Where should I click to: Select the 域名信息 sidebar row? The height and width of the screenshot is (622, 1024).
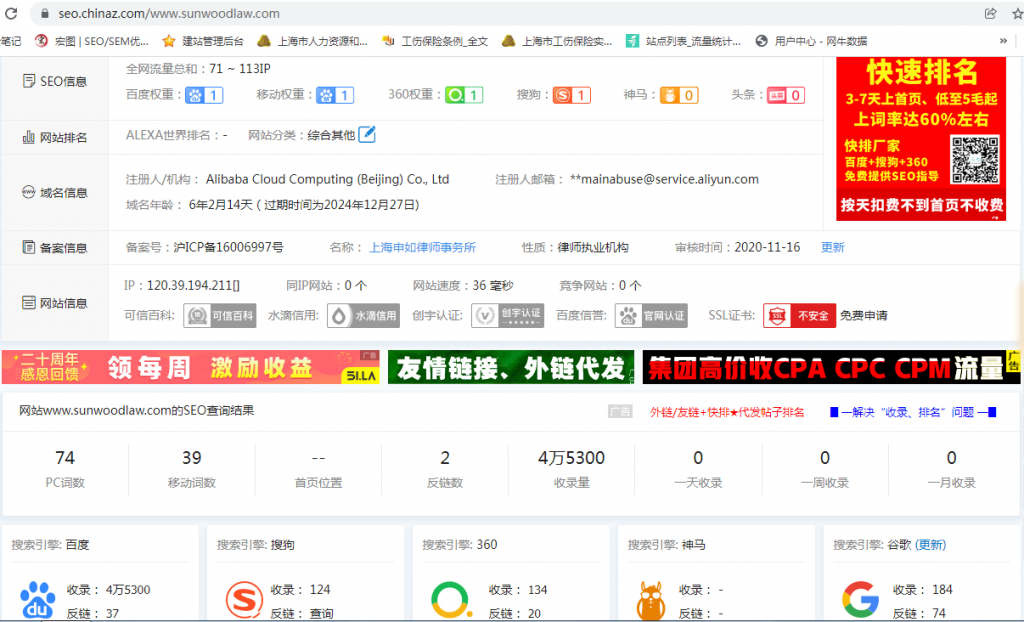55,192
